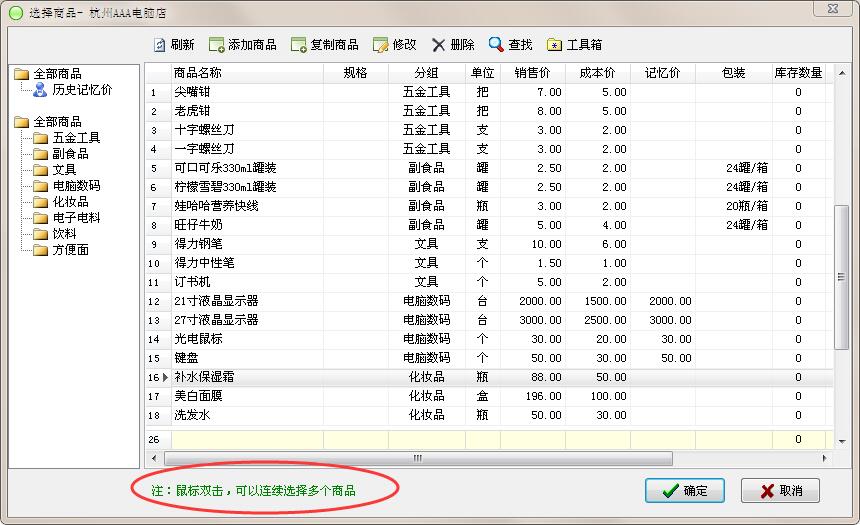Click the vertical scrollbar thumb
Viewport: 860px width, 525px height.
tap(841, 277)
